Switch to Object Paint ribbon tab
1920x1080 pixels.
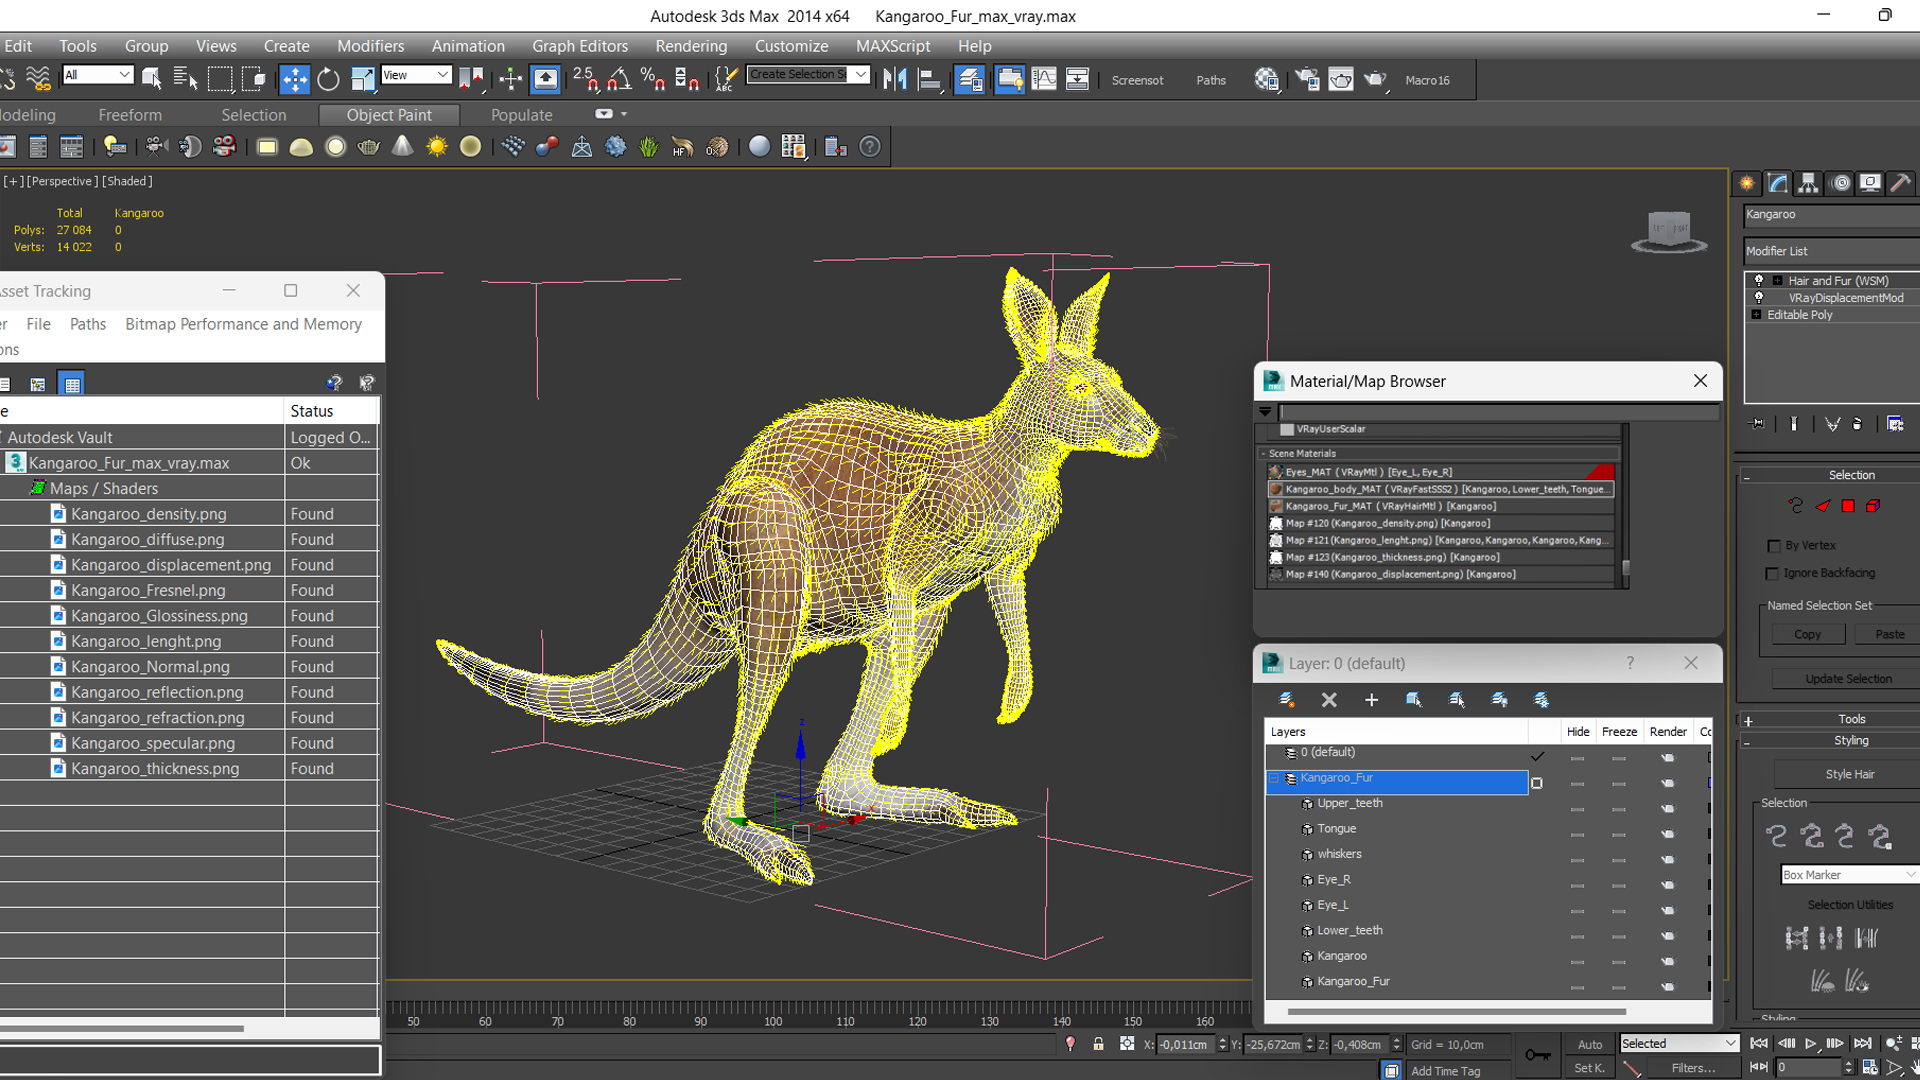click(389, 115)
